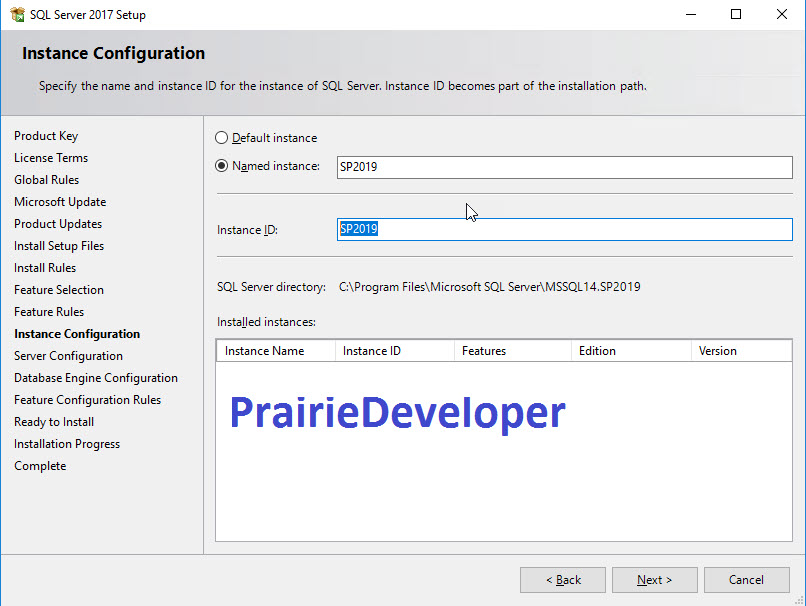Click the Features column header
Screen dimensions: 806x606
click(513, 351)
